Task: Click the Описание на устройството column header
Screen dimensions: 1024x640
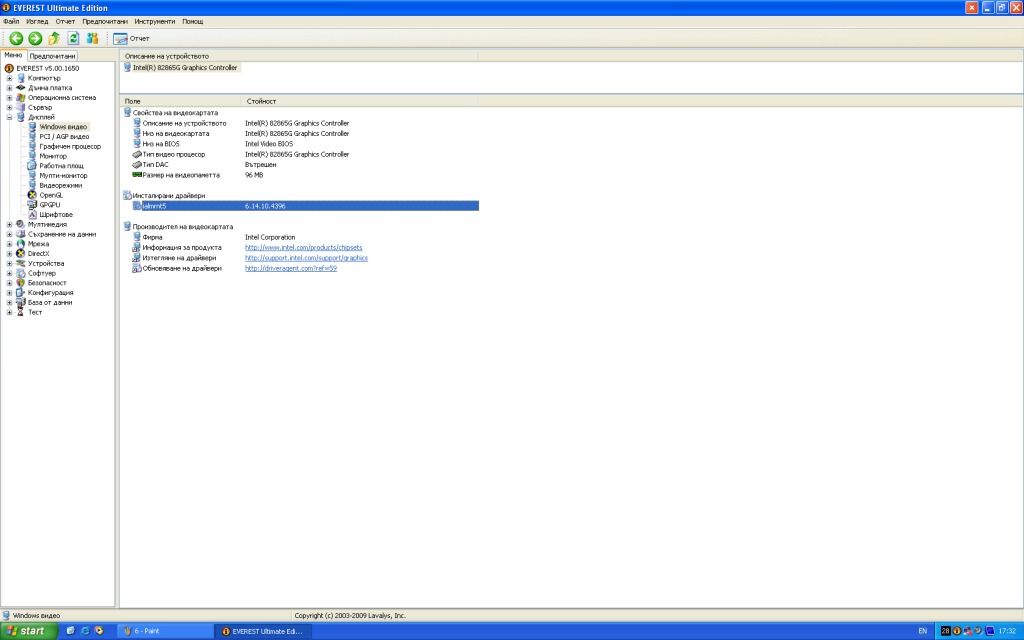Action: pos(299,56)
